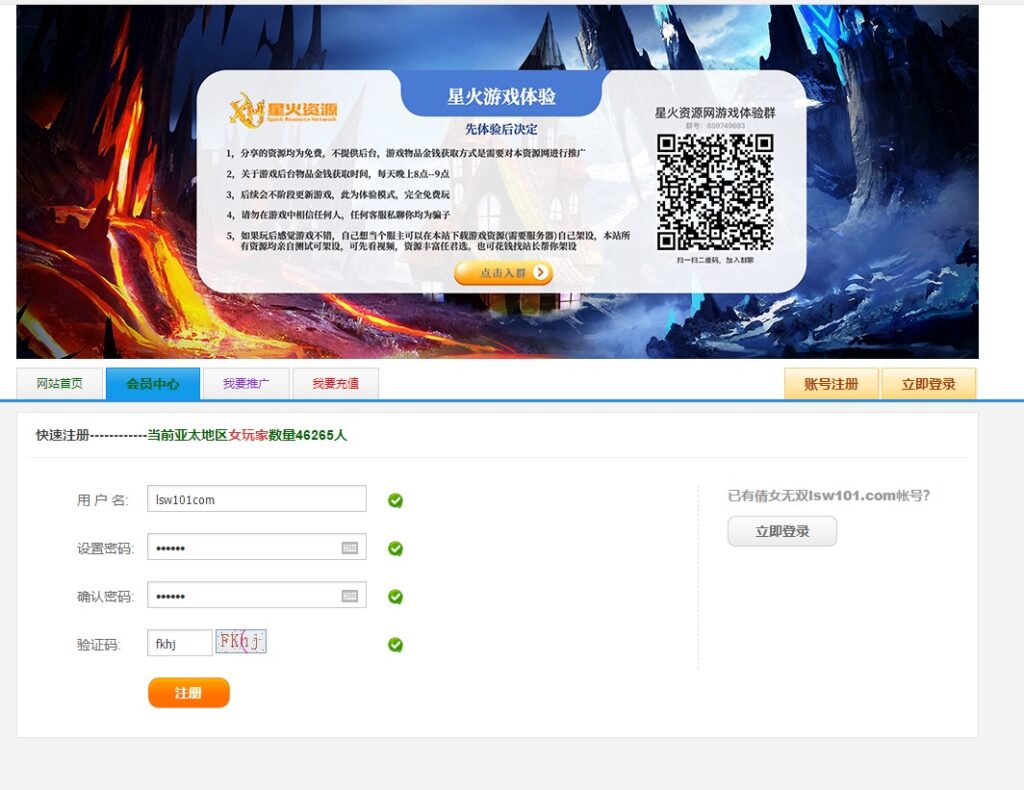The height and width of the screenshot is (790, 1024).
Task: Open the 我要充值 tab
Action: [335, 383]
